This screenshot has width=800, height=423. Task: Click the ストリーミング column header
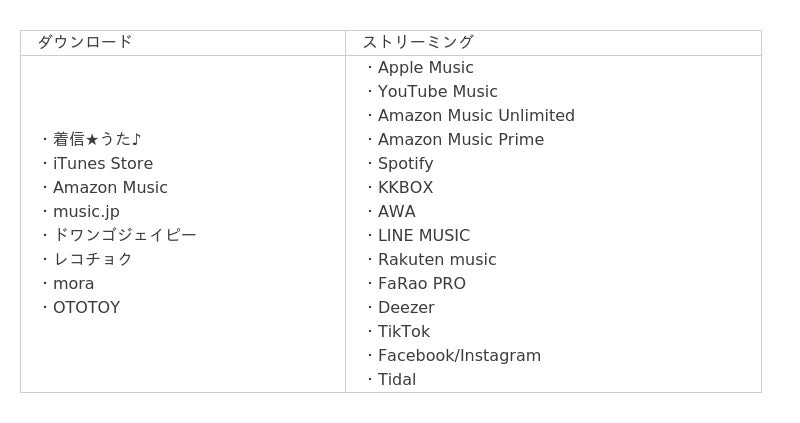(x=419, y=42)
